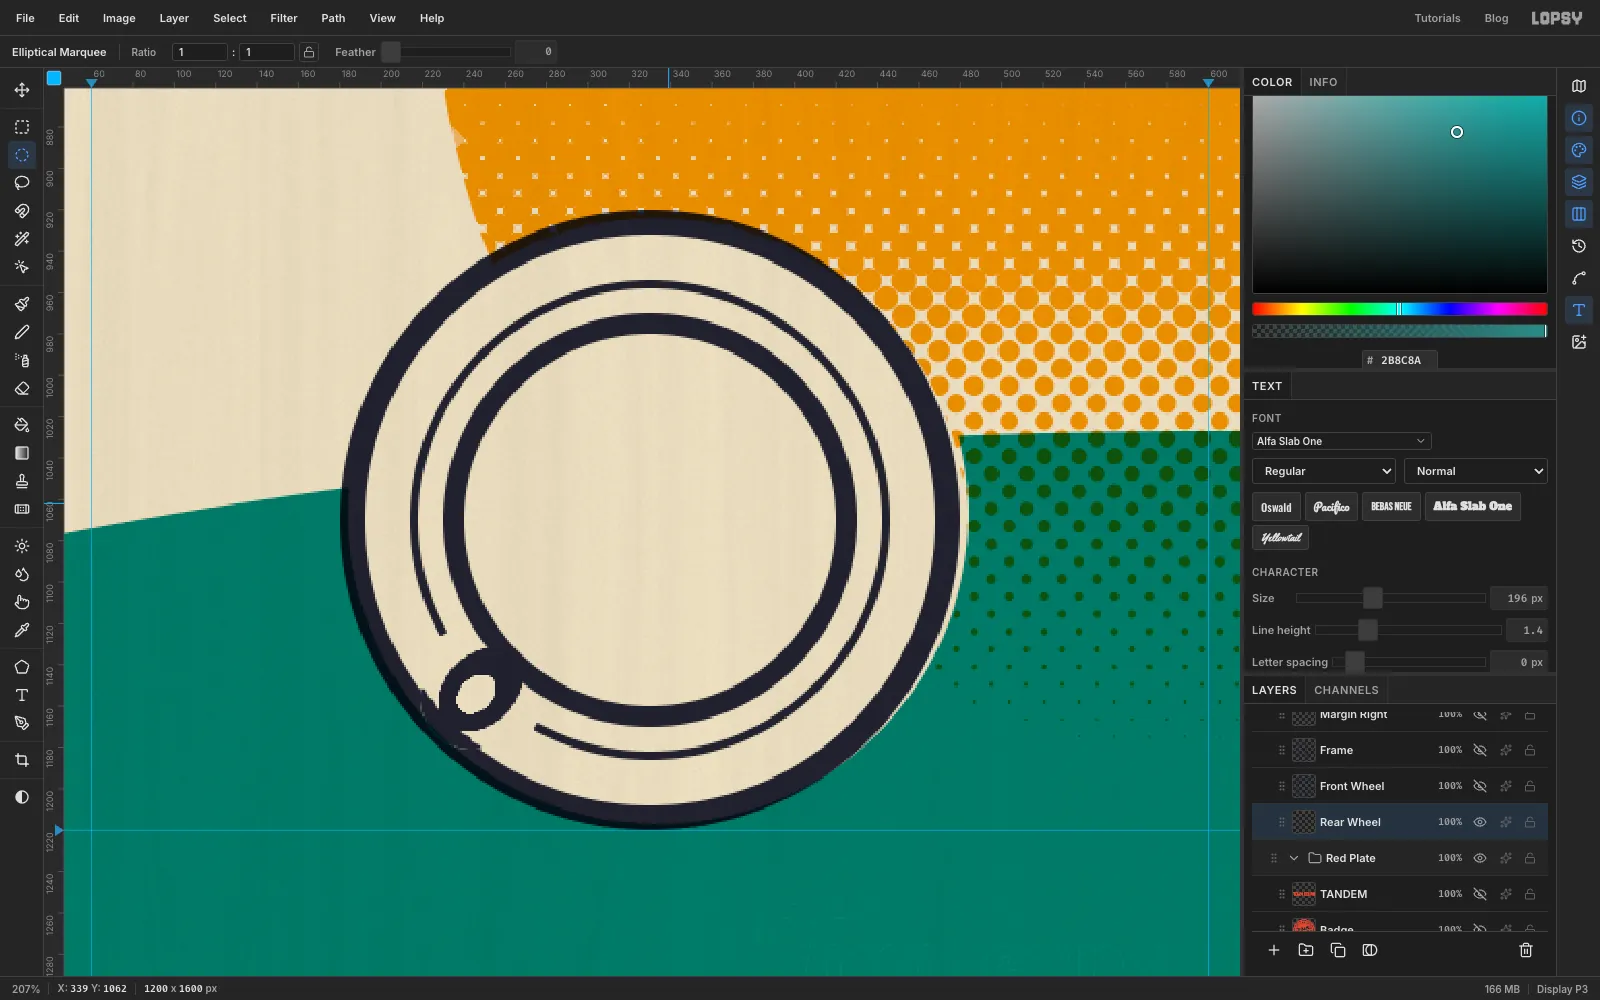Select the Eraser tool

point(22,388)
